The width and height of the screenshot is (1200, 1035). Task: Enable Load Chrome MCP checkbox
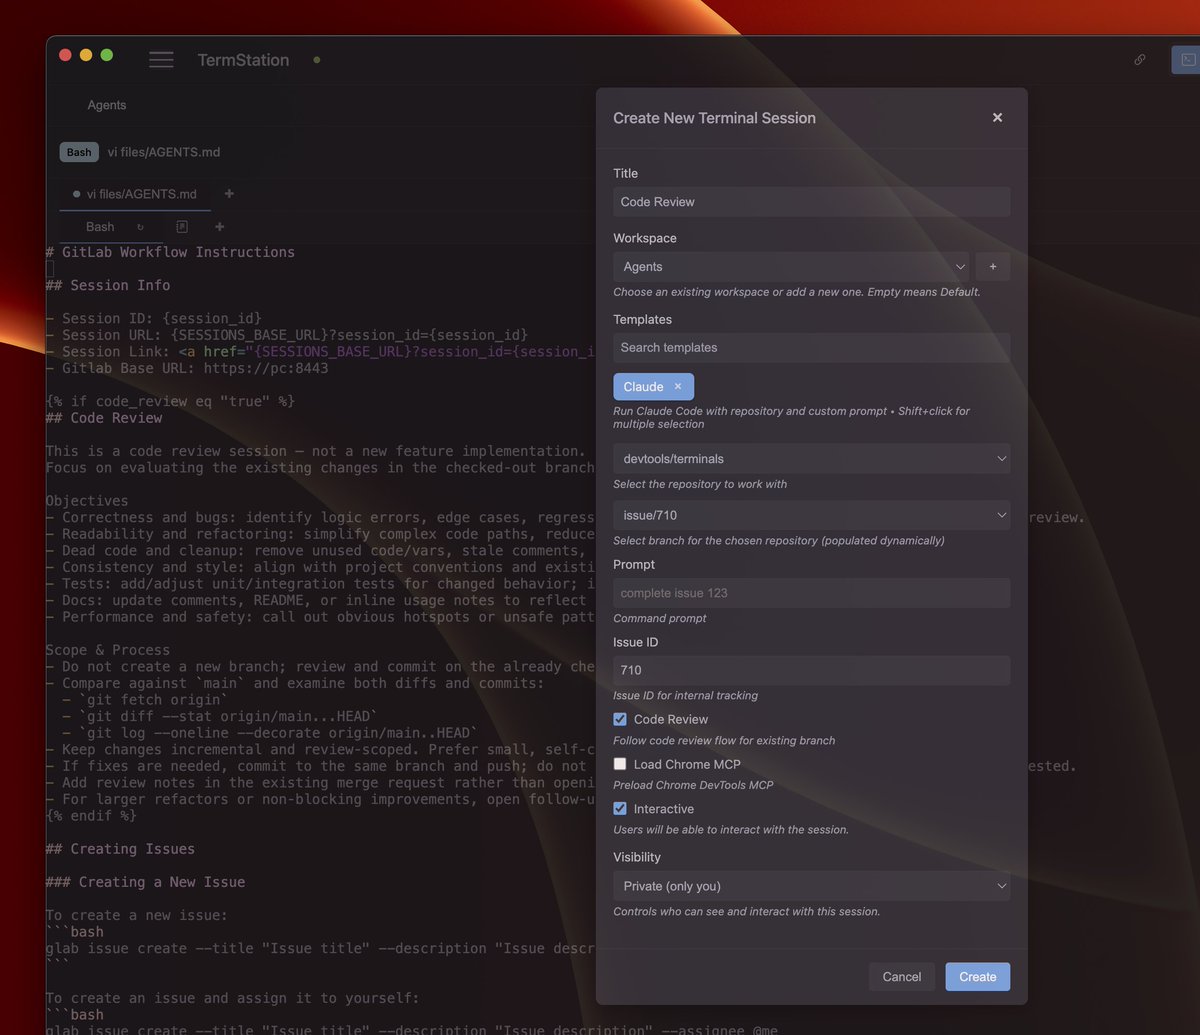(620, 764)
